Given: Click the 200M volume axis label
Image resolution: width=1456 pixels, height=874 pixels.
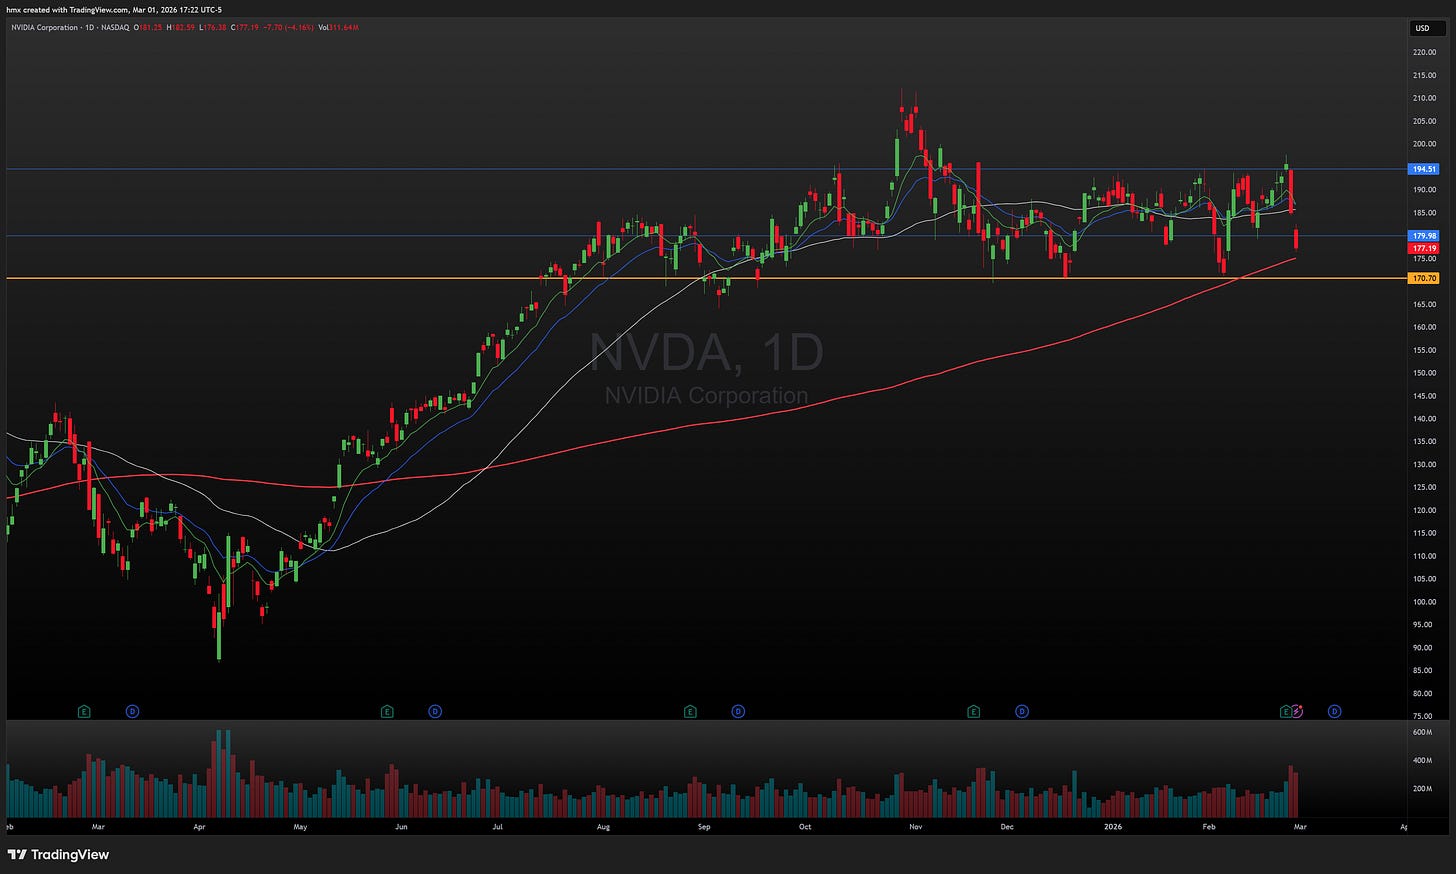Looking at the screenshot, I should click(1422, 788).
